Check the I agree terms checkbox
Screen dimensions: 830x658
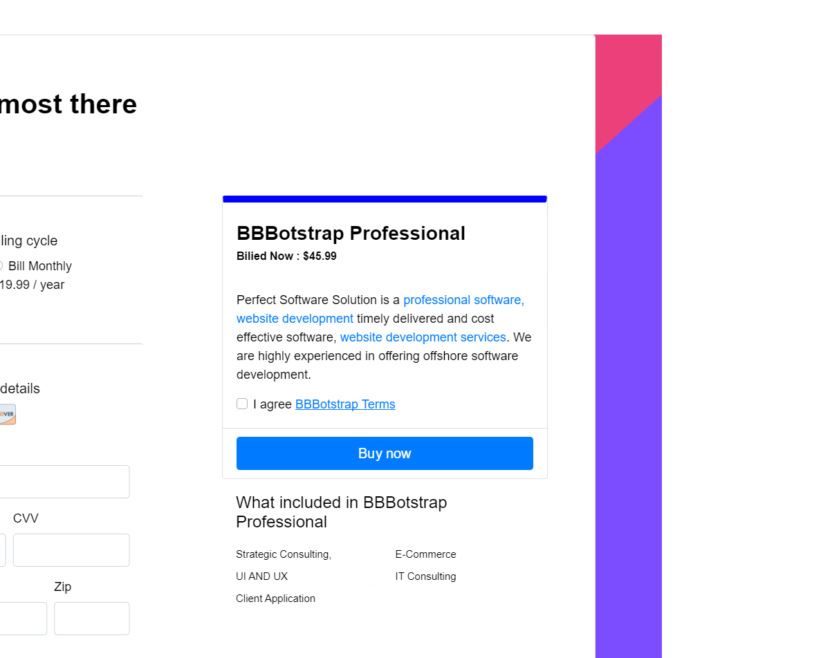(x=242, y=404)
